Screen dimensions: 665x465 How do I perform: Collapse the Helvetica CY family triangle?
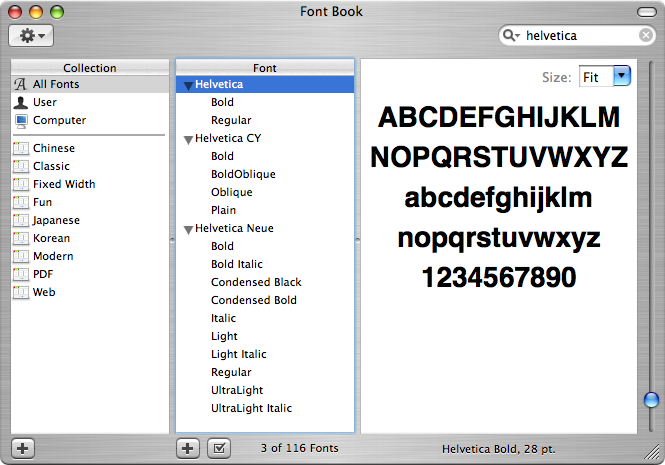188,140
